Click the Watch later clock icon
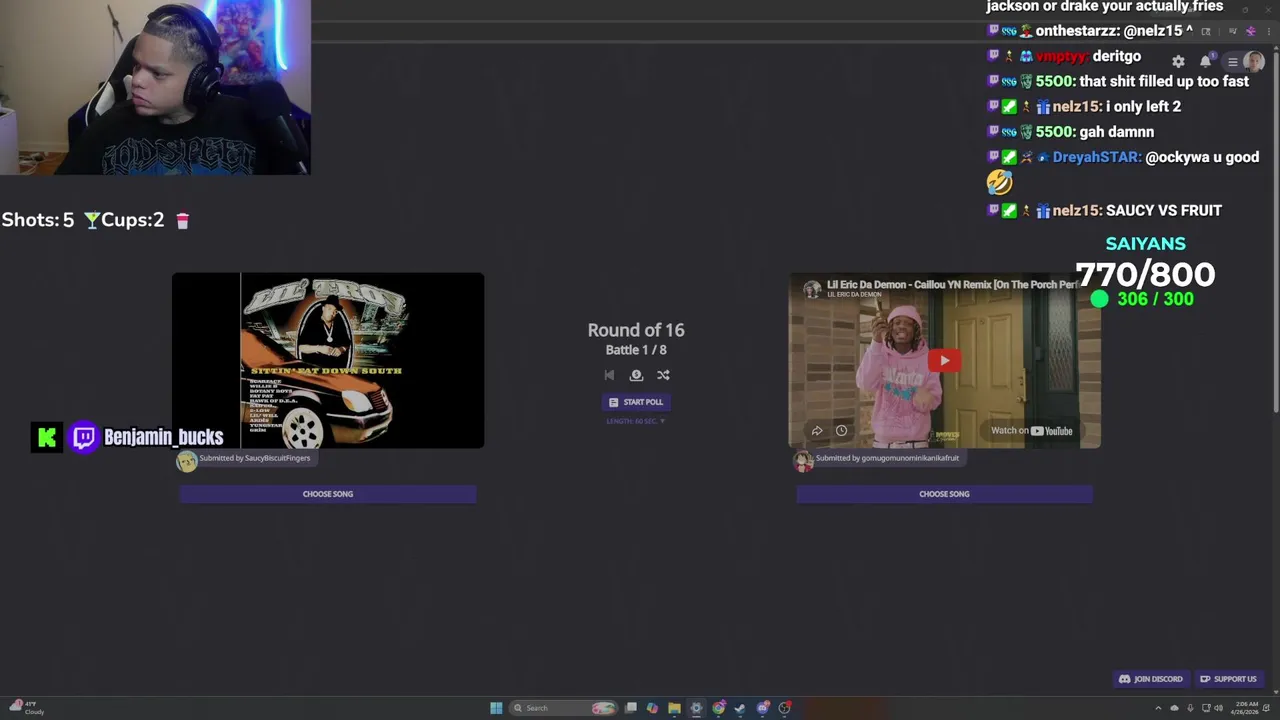The width and height of the screenshot is (1280, 720). [841, 431]
